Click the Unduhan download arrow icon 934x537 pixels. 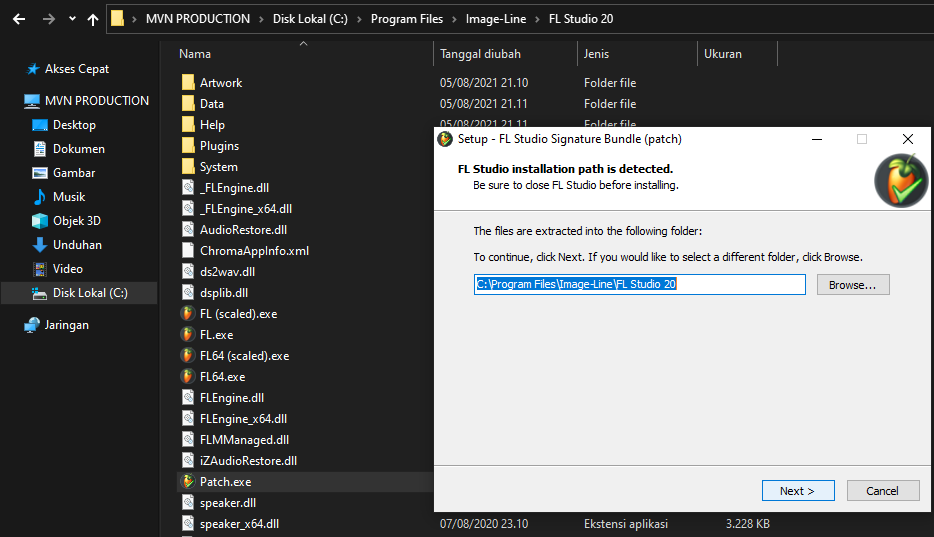[40, 245]
